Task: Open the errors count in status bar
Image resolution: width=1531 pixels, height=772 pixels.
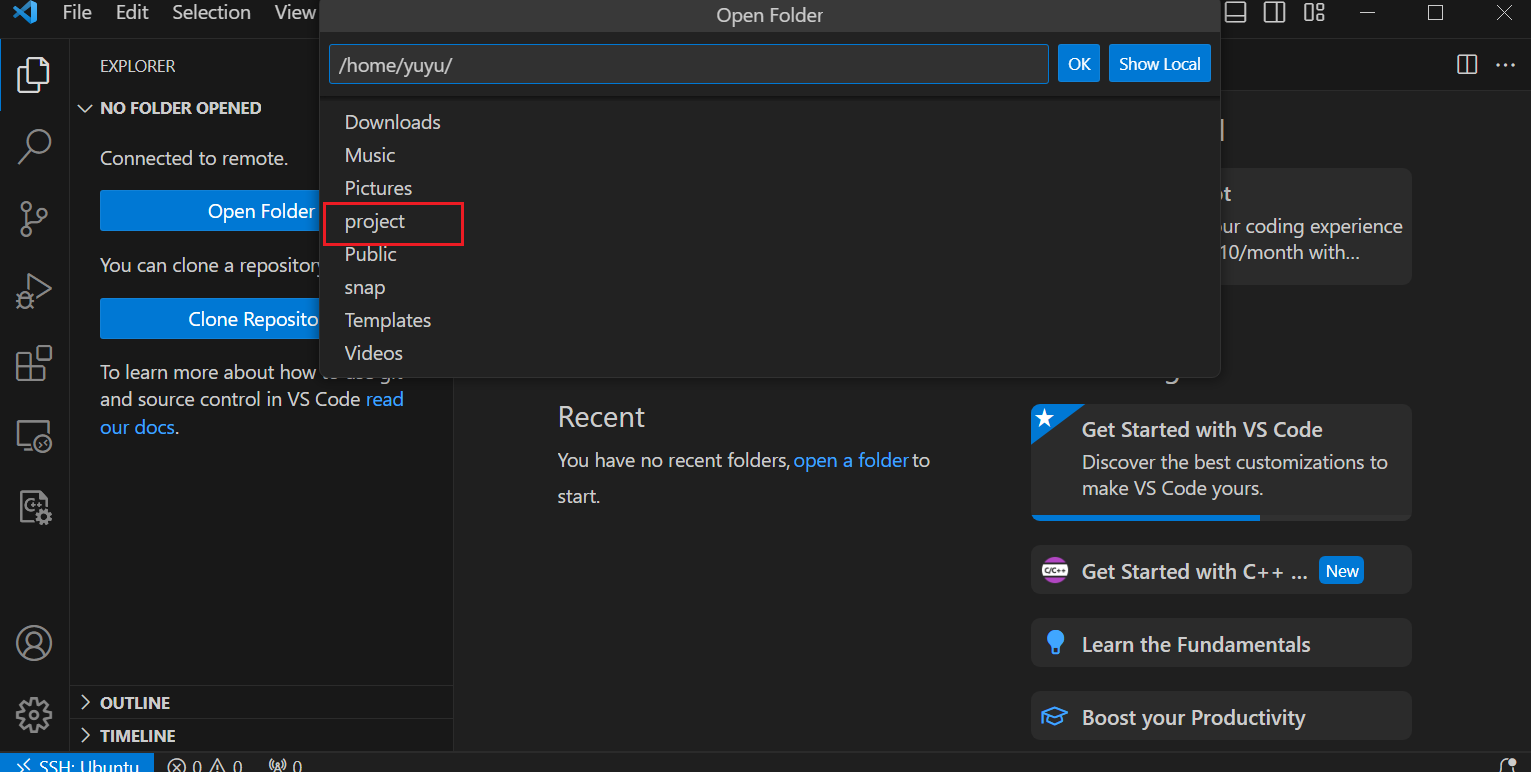Action: tap(185, 766)
